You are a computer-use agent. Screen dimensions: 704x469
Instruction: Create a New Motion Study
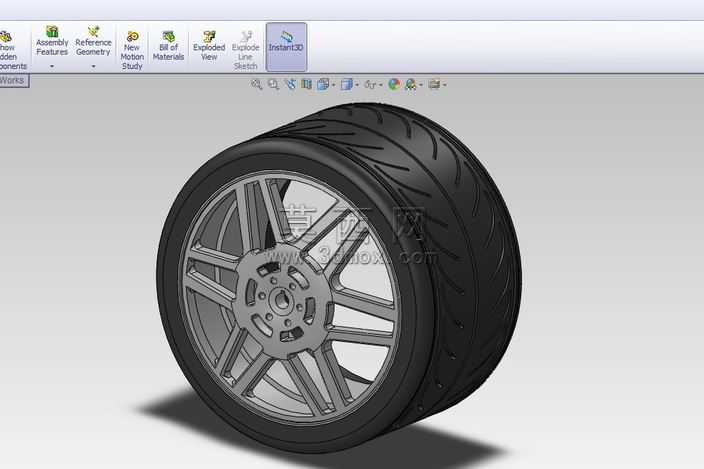pyautogui.click(x=132, y=50)
